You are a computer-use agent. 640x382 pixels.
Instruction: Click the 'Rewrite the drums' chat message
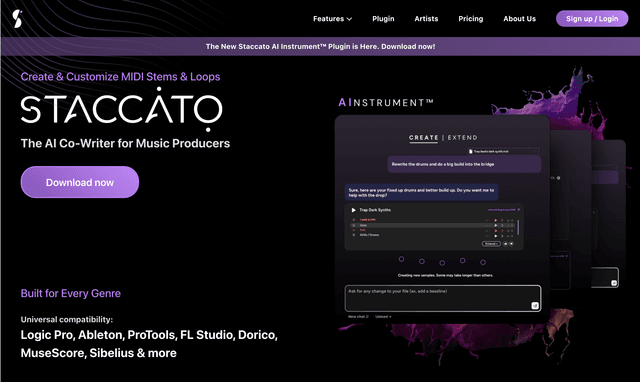[464, 164]
